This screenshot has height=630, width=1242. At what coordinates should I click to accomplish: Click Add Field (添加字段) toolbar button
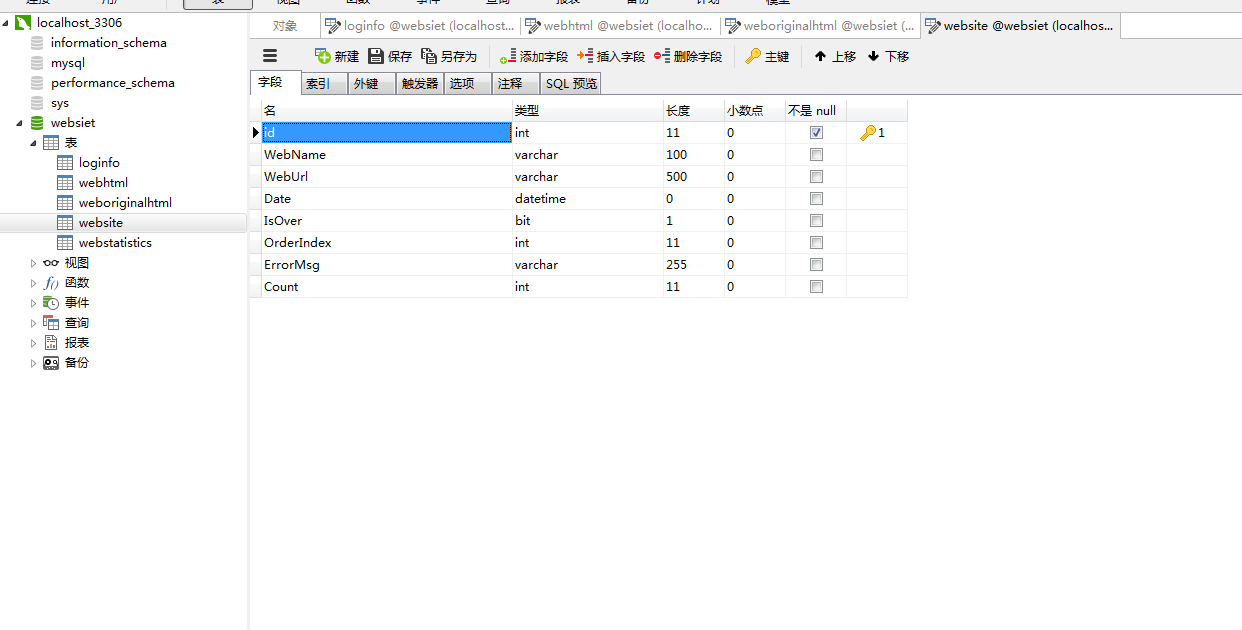point(534,56)
